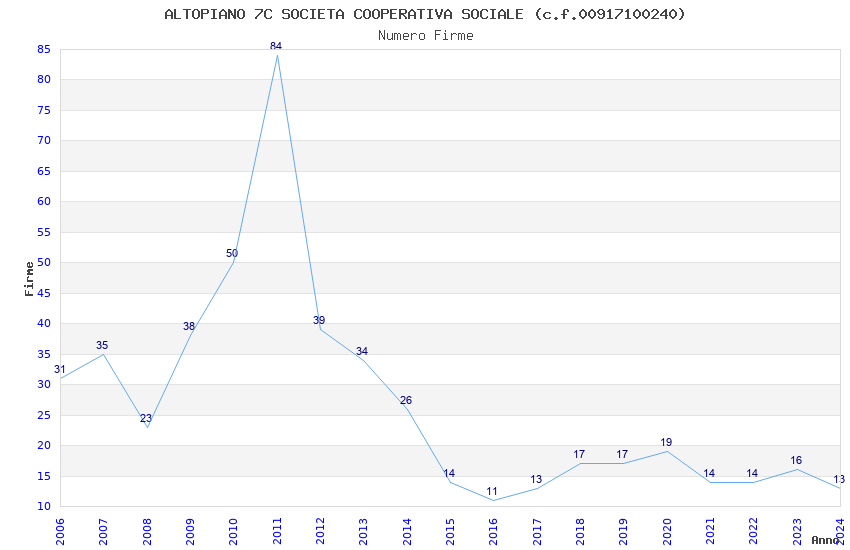Click the data label 16 at 2023
The width and height of the screenshot is (850, 550).
coord(796,461)
